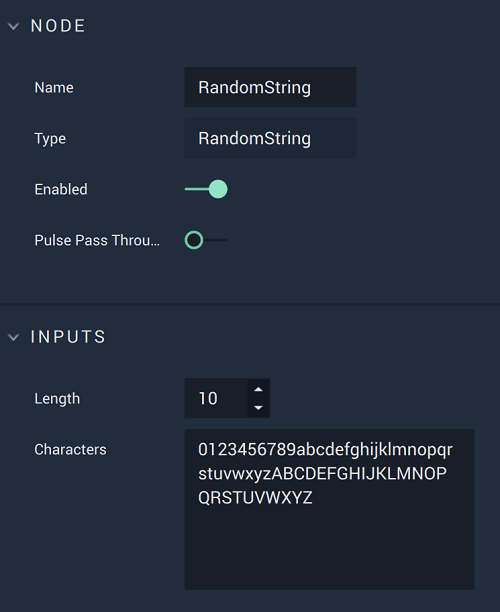The image size is (500, 612).
Task: Turn on the Pulse Pass Through toggle
Action: click(x=206, y=240)
